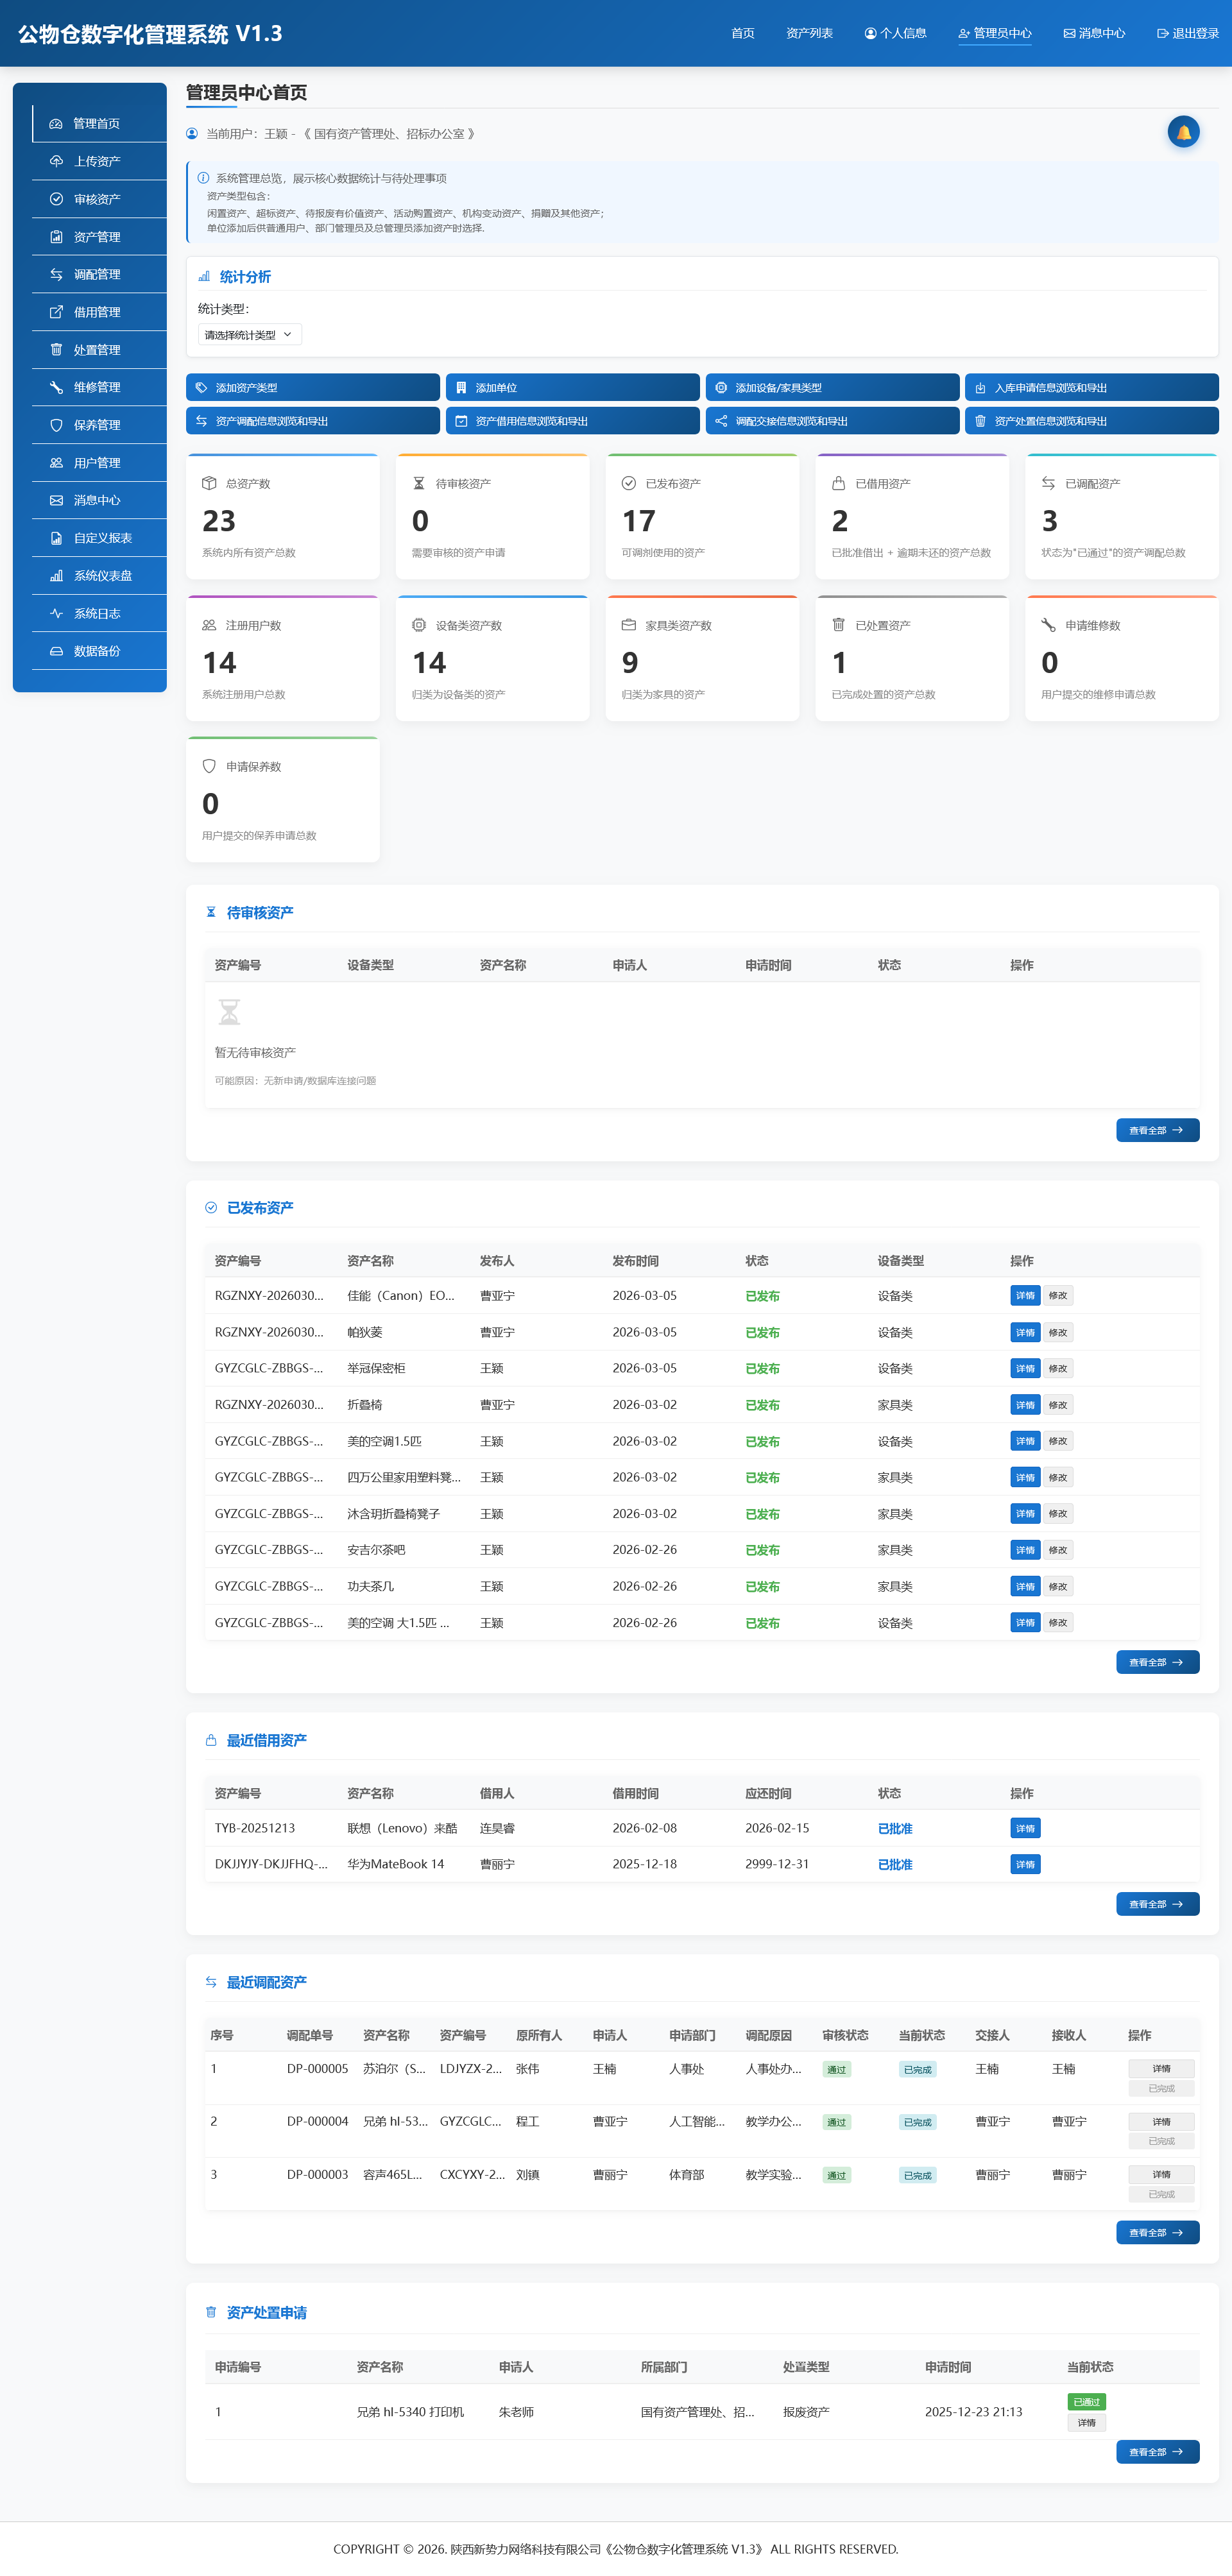1232x2576 pixels.
Task: Expand the 请选择统计类型 dropdown
Action: click(x=249, y=335)
